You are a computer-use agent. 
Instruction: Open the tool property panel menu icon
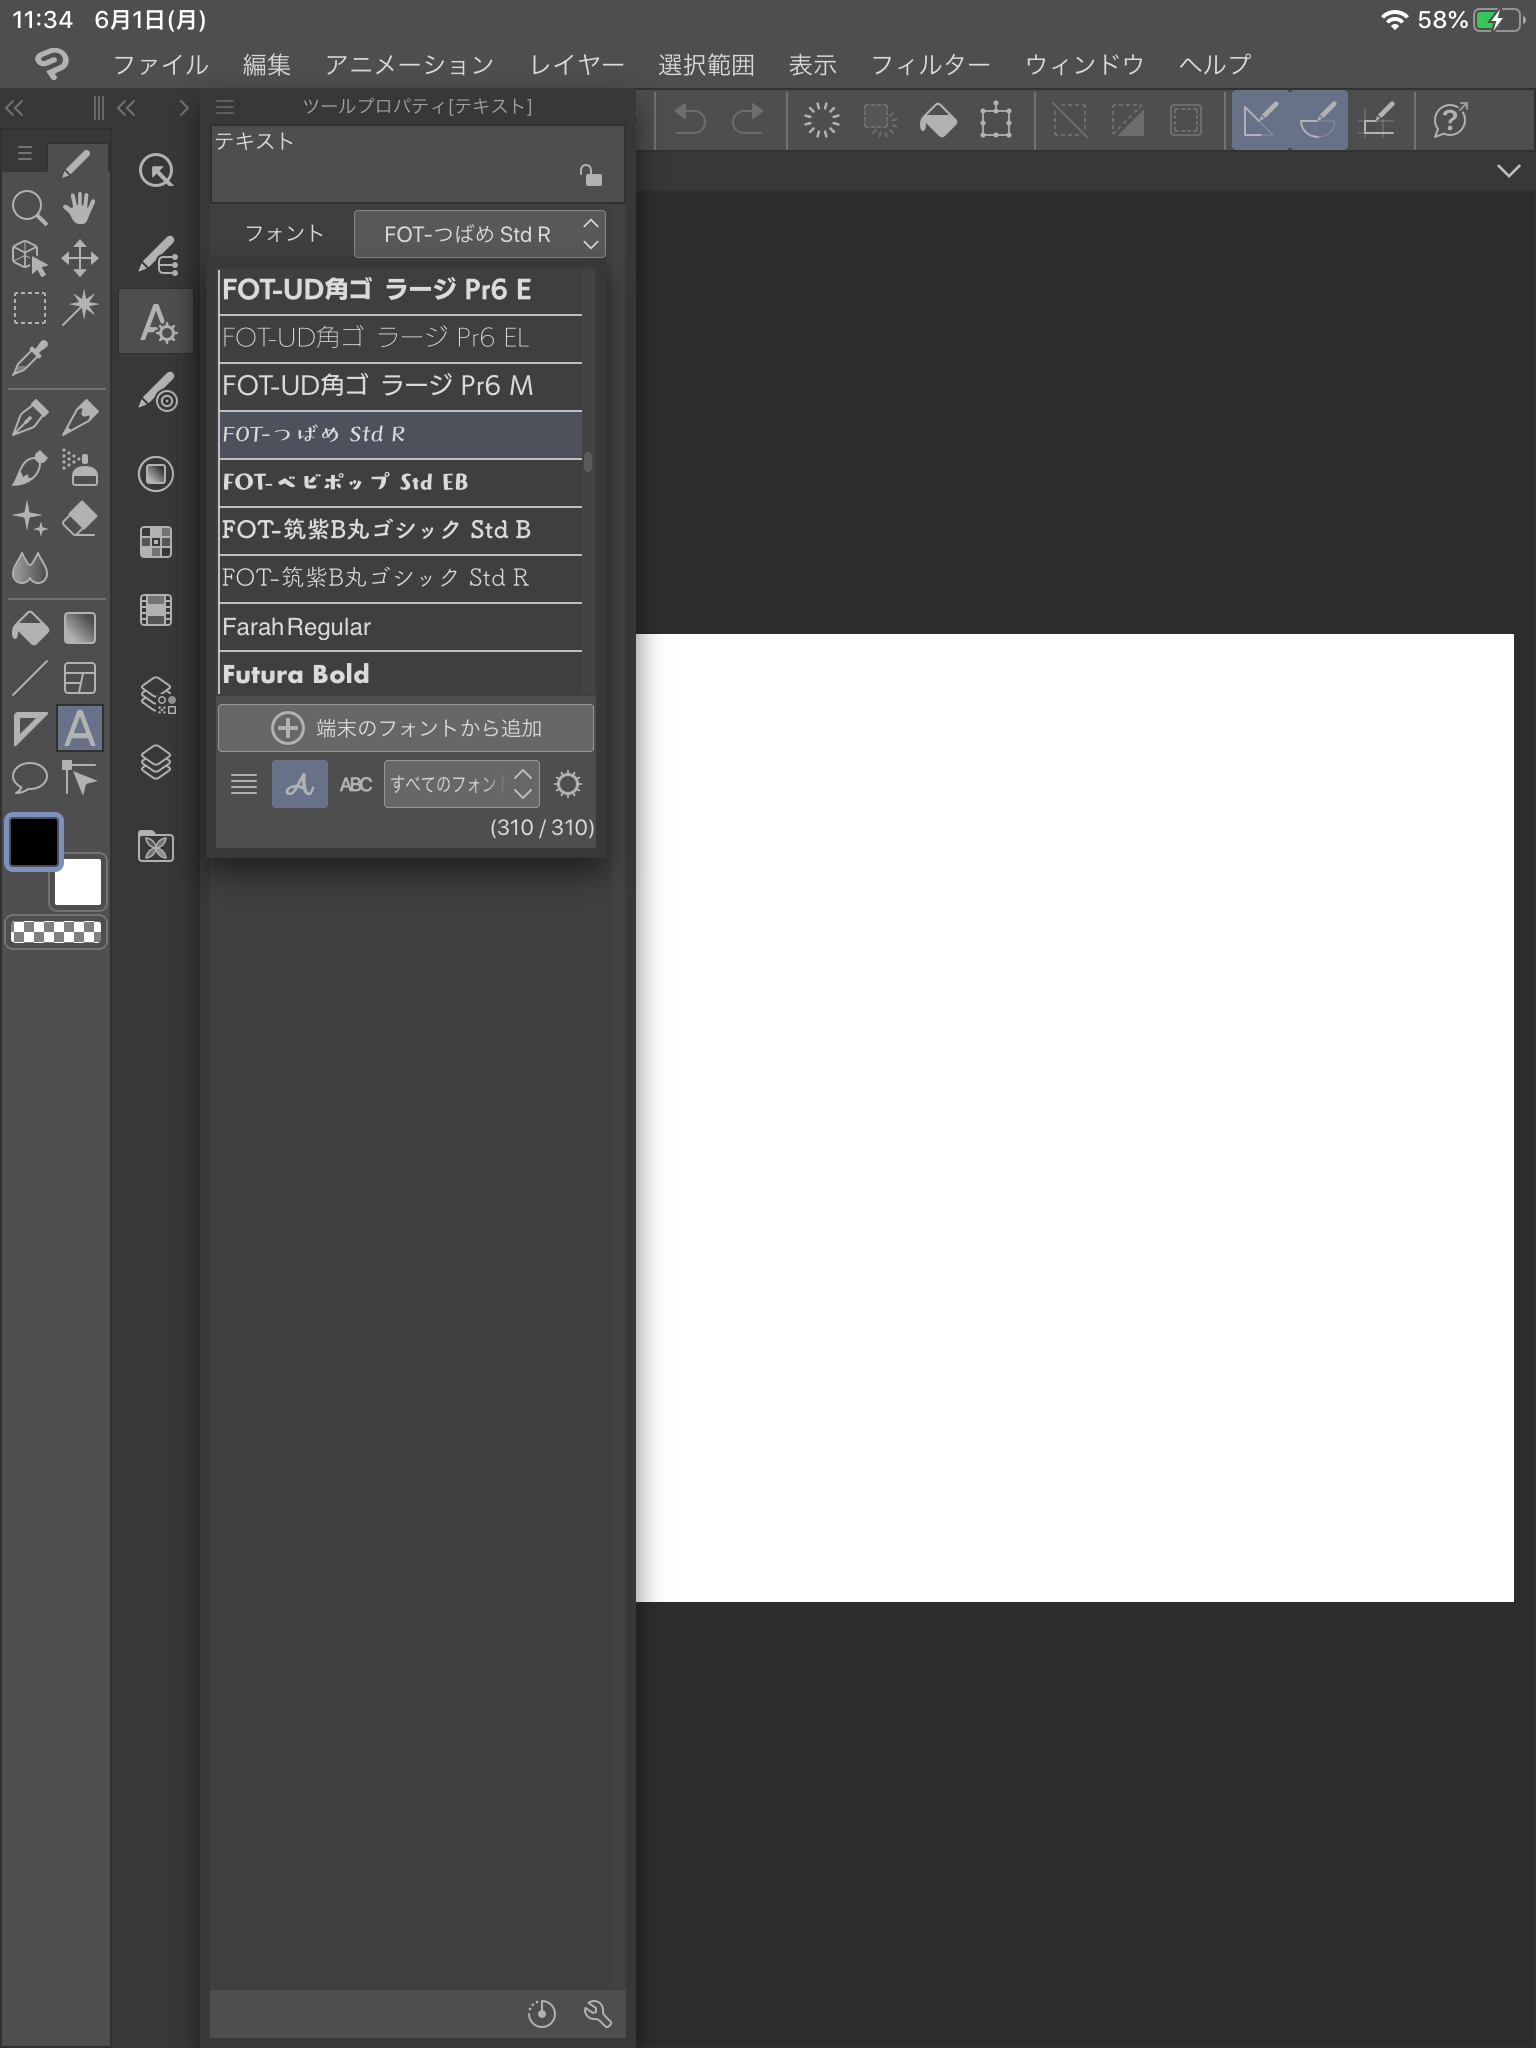225,106
